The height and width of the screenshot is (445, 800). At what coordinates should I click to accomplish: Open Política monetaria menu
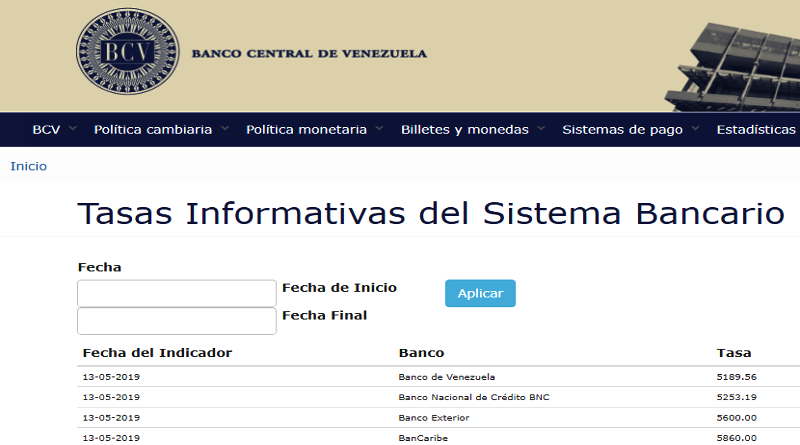pos(306,130)
